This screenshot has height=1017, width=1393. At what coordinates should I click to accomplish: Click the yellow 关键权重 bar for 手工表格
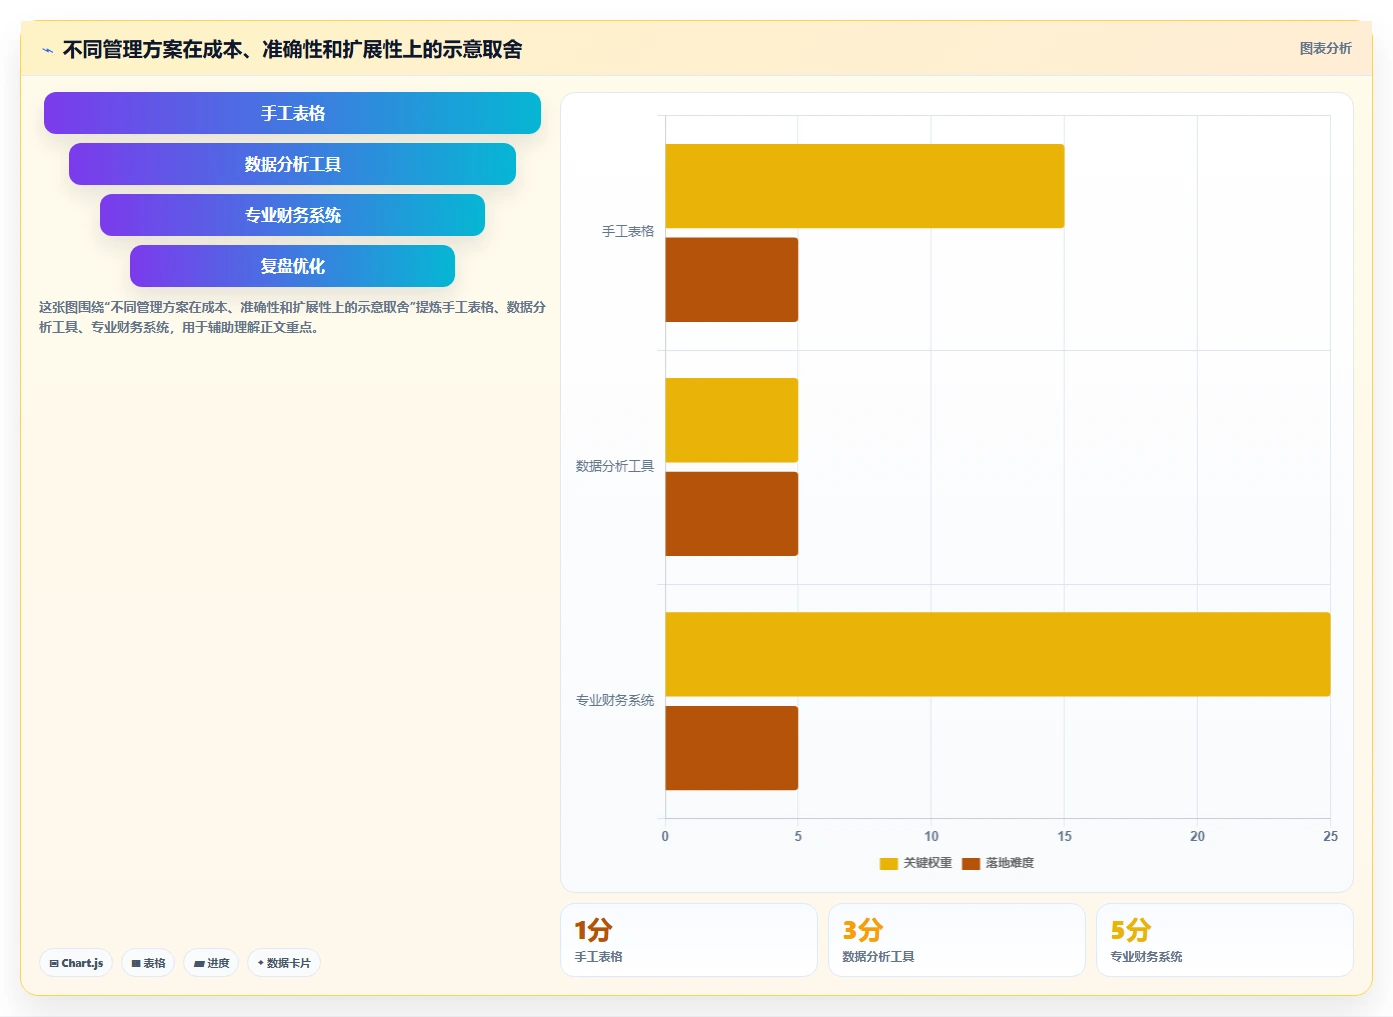click(865, 186)
